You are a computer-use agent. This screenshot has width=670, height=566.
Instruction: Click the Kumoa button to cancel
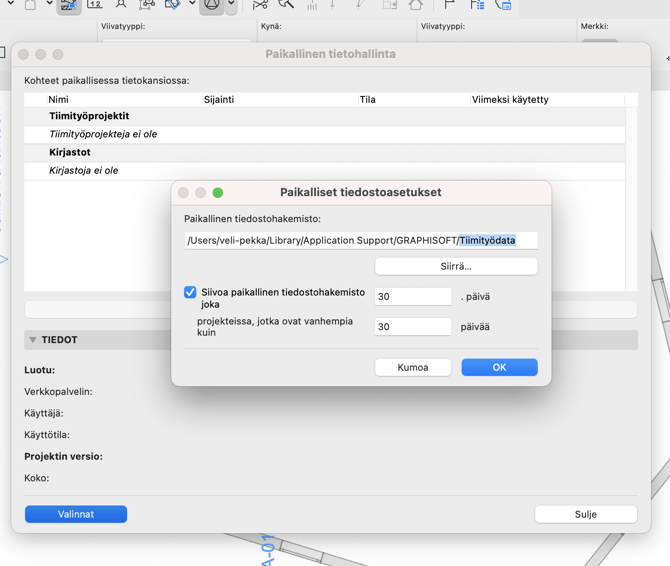click(x=412, y=367)
